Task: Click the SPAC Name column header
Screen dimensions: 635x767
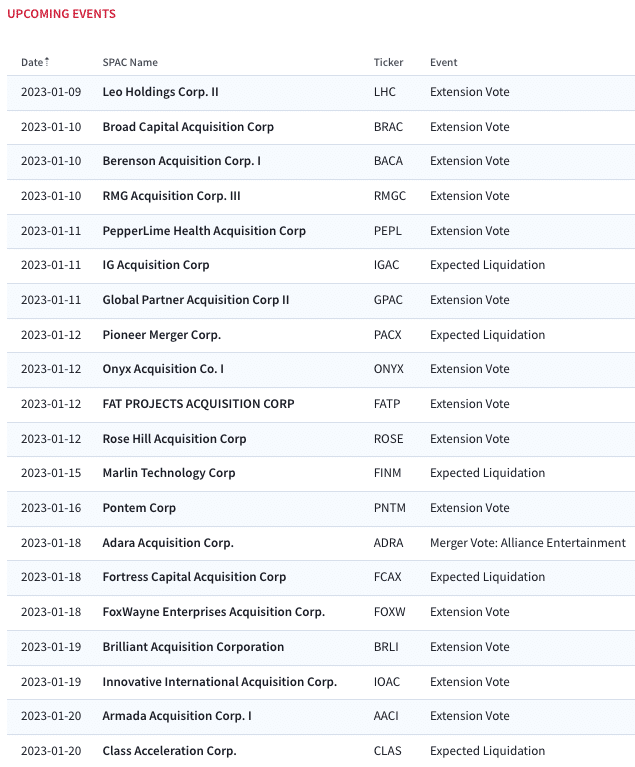Action: click(x=130, y=62)
